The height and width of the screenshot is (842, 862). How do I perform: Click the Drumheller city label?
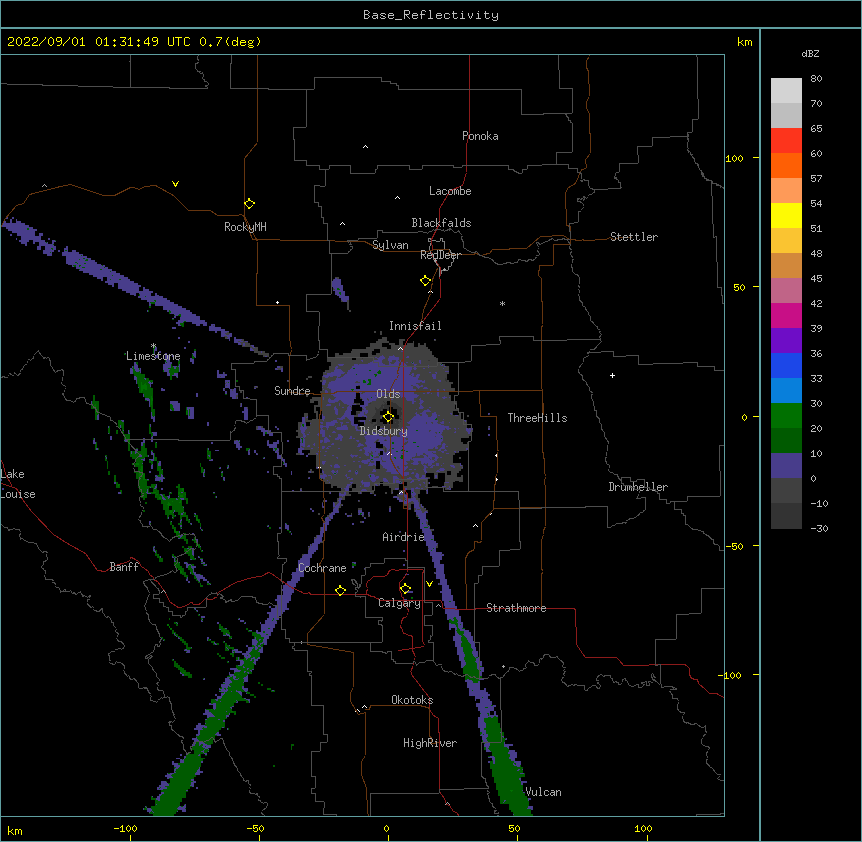[638, 487]
